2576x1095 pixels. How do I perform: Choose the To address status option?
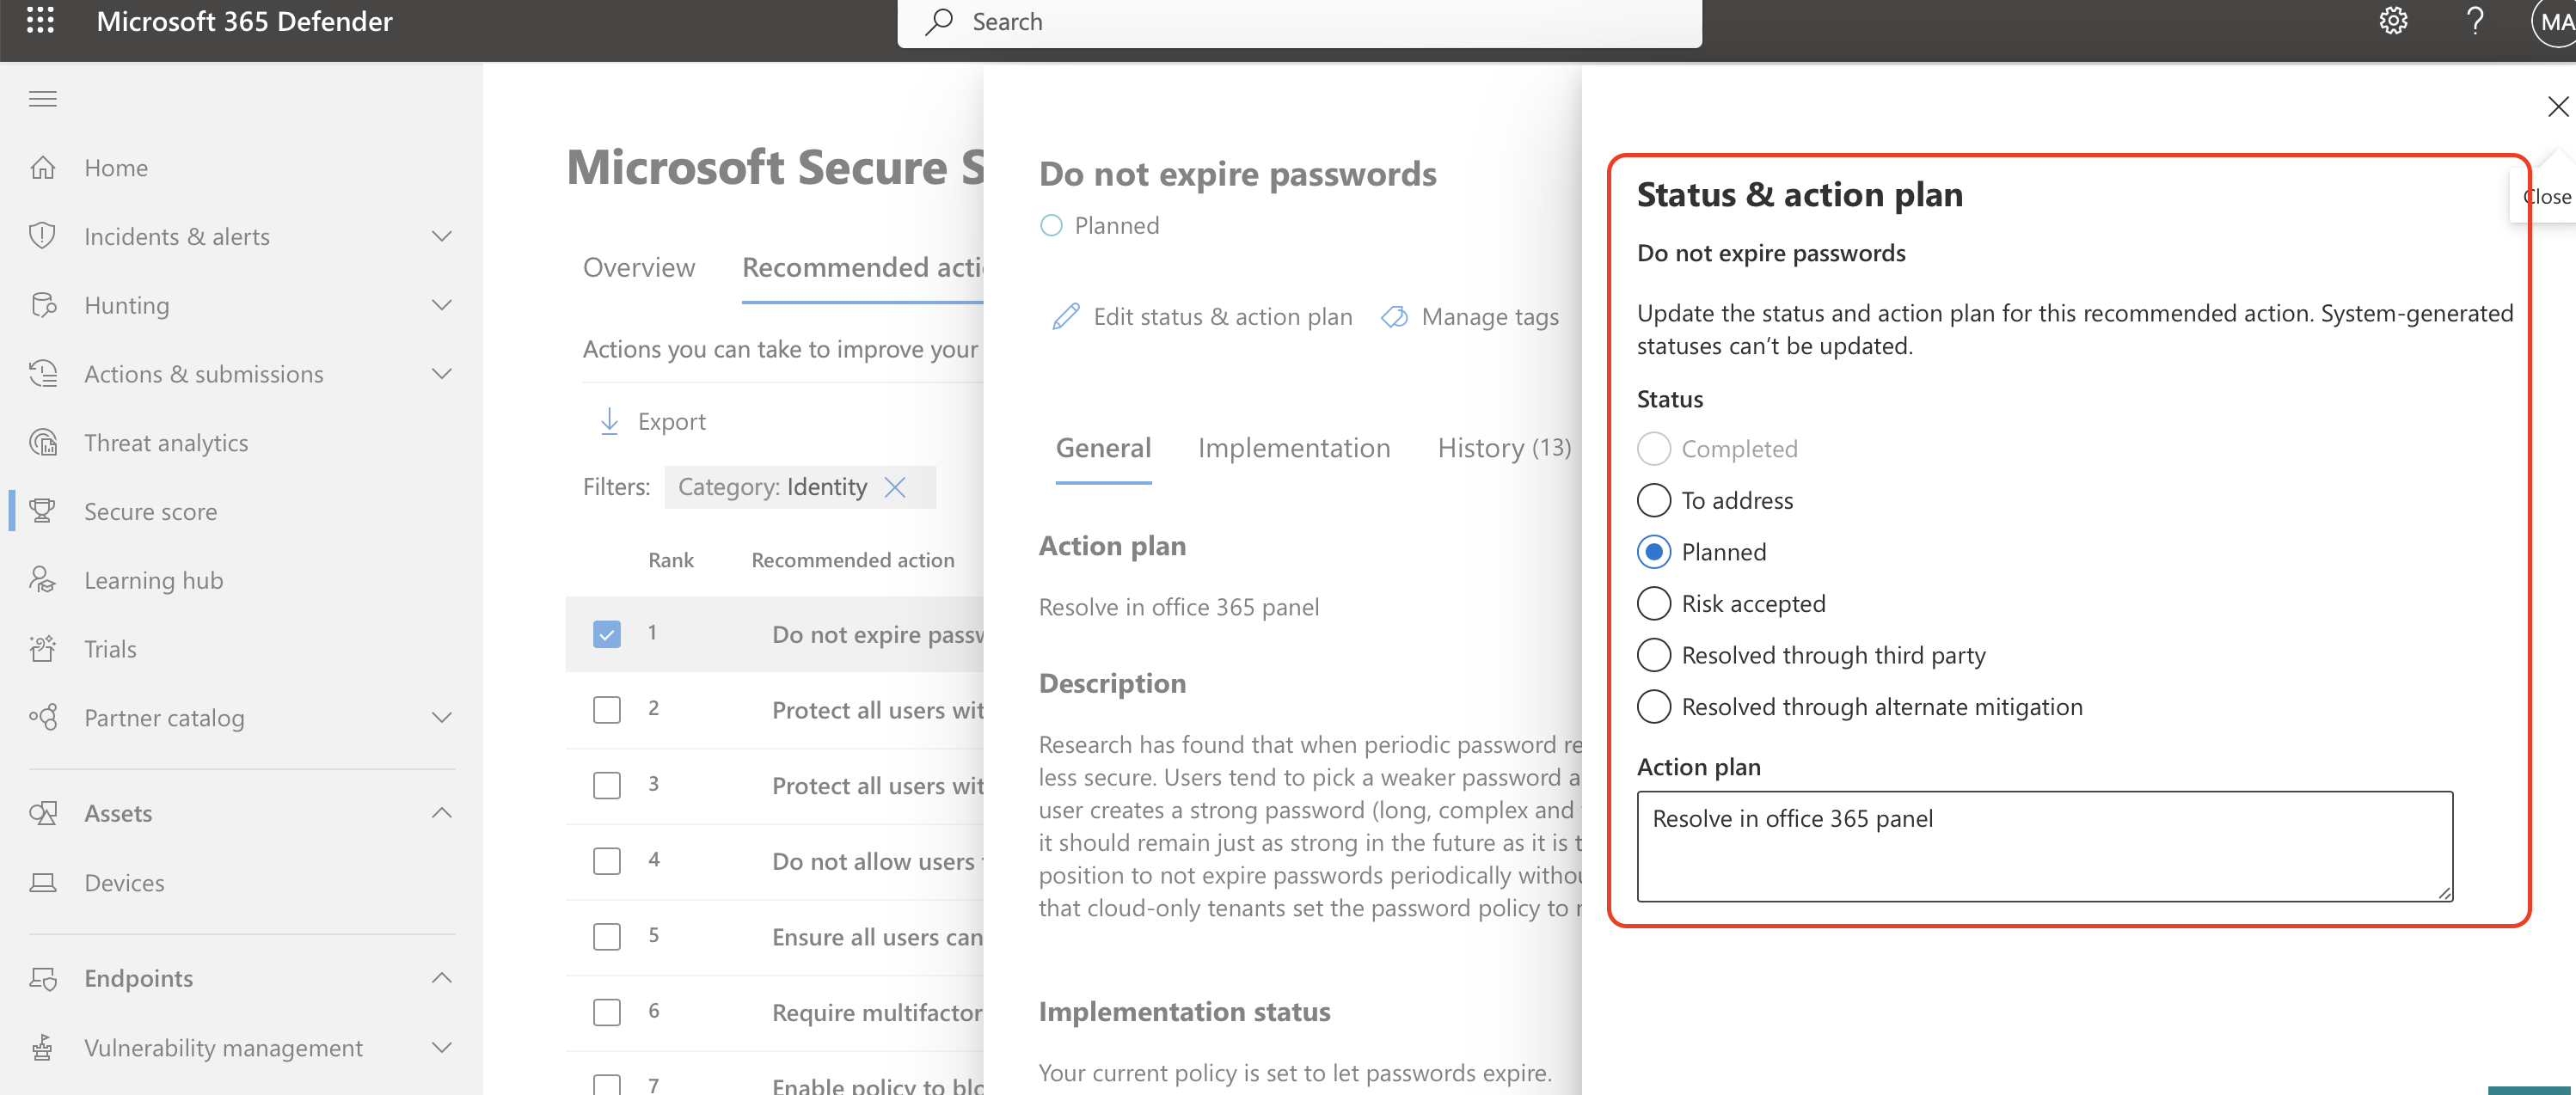(x=1654, y=500)
